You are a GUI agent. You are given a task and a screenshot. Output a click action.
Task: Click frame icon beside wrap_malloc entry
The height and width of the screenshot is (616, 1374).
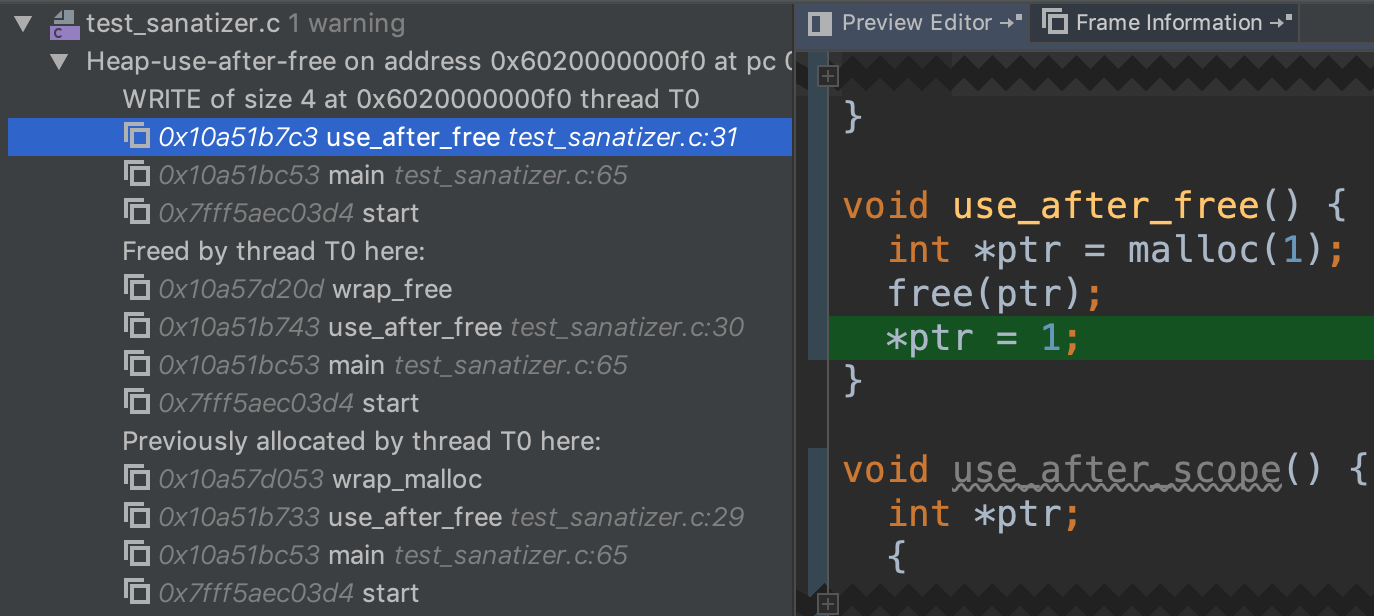[136, 479]
